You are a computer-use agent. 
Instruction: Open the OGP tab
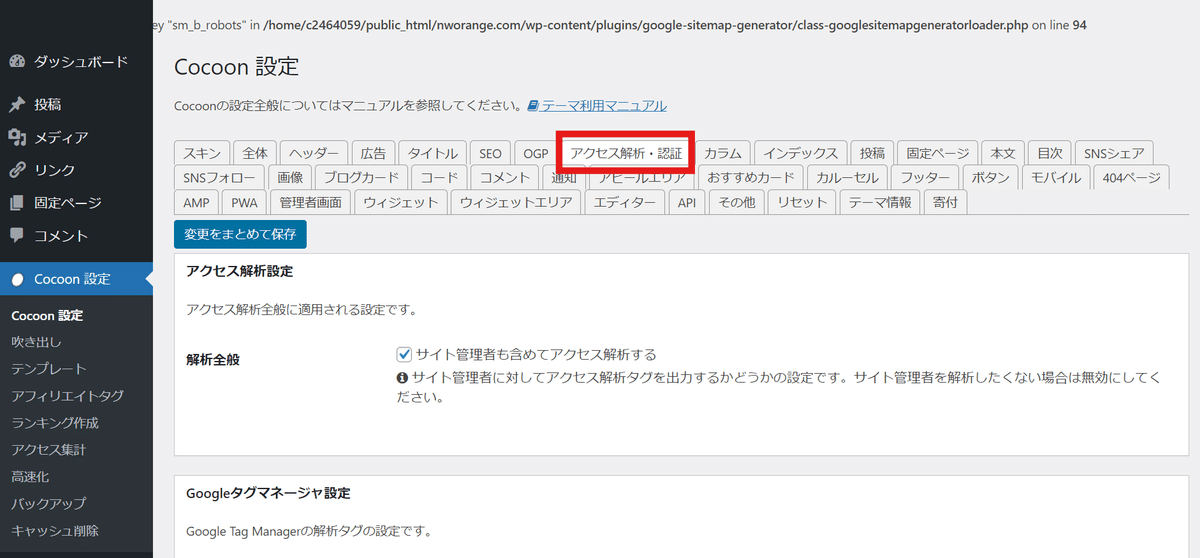coord(535,153)
